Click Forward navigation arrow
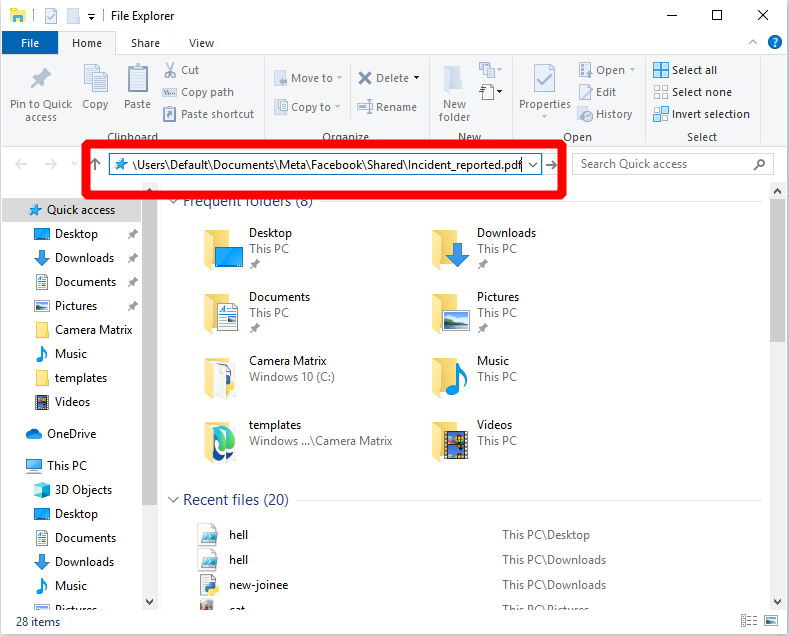 point(50,164)
